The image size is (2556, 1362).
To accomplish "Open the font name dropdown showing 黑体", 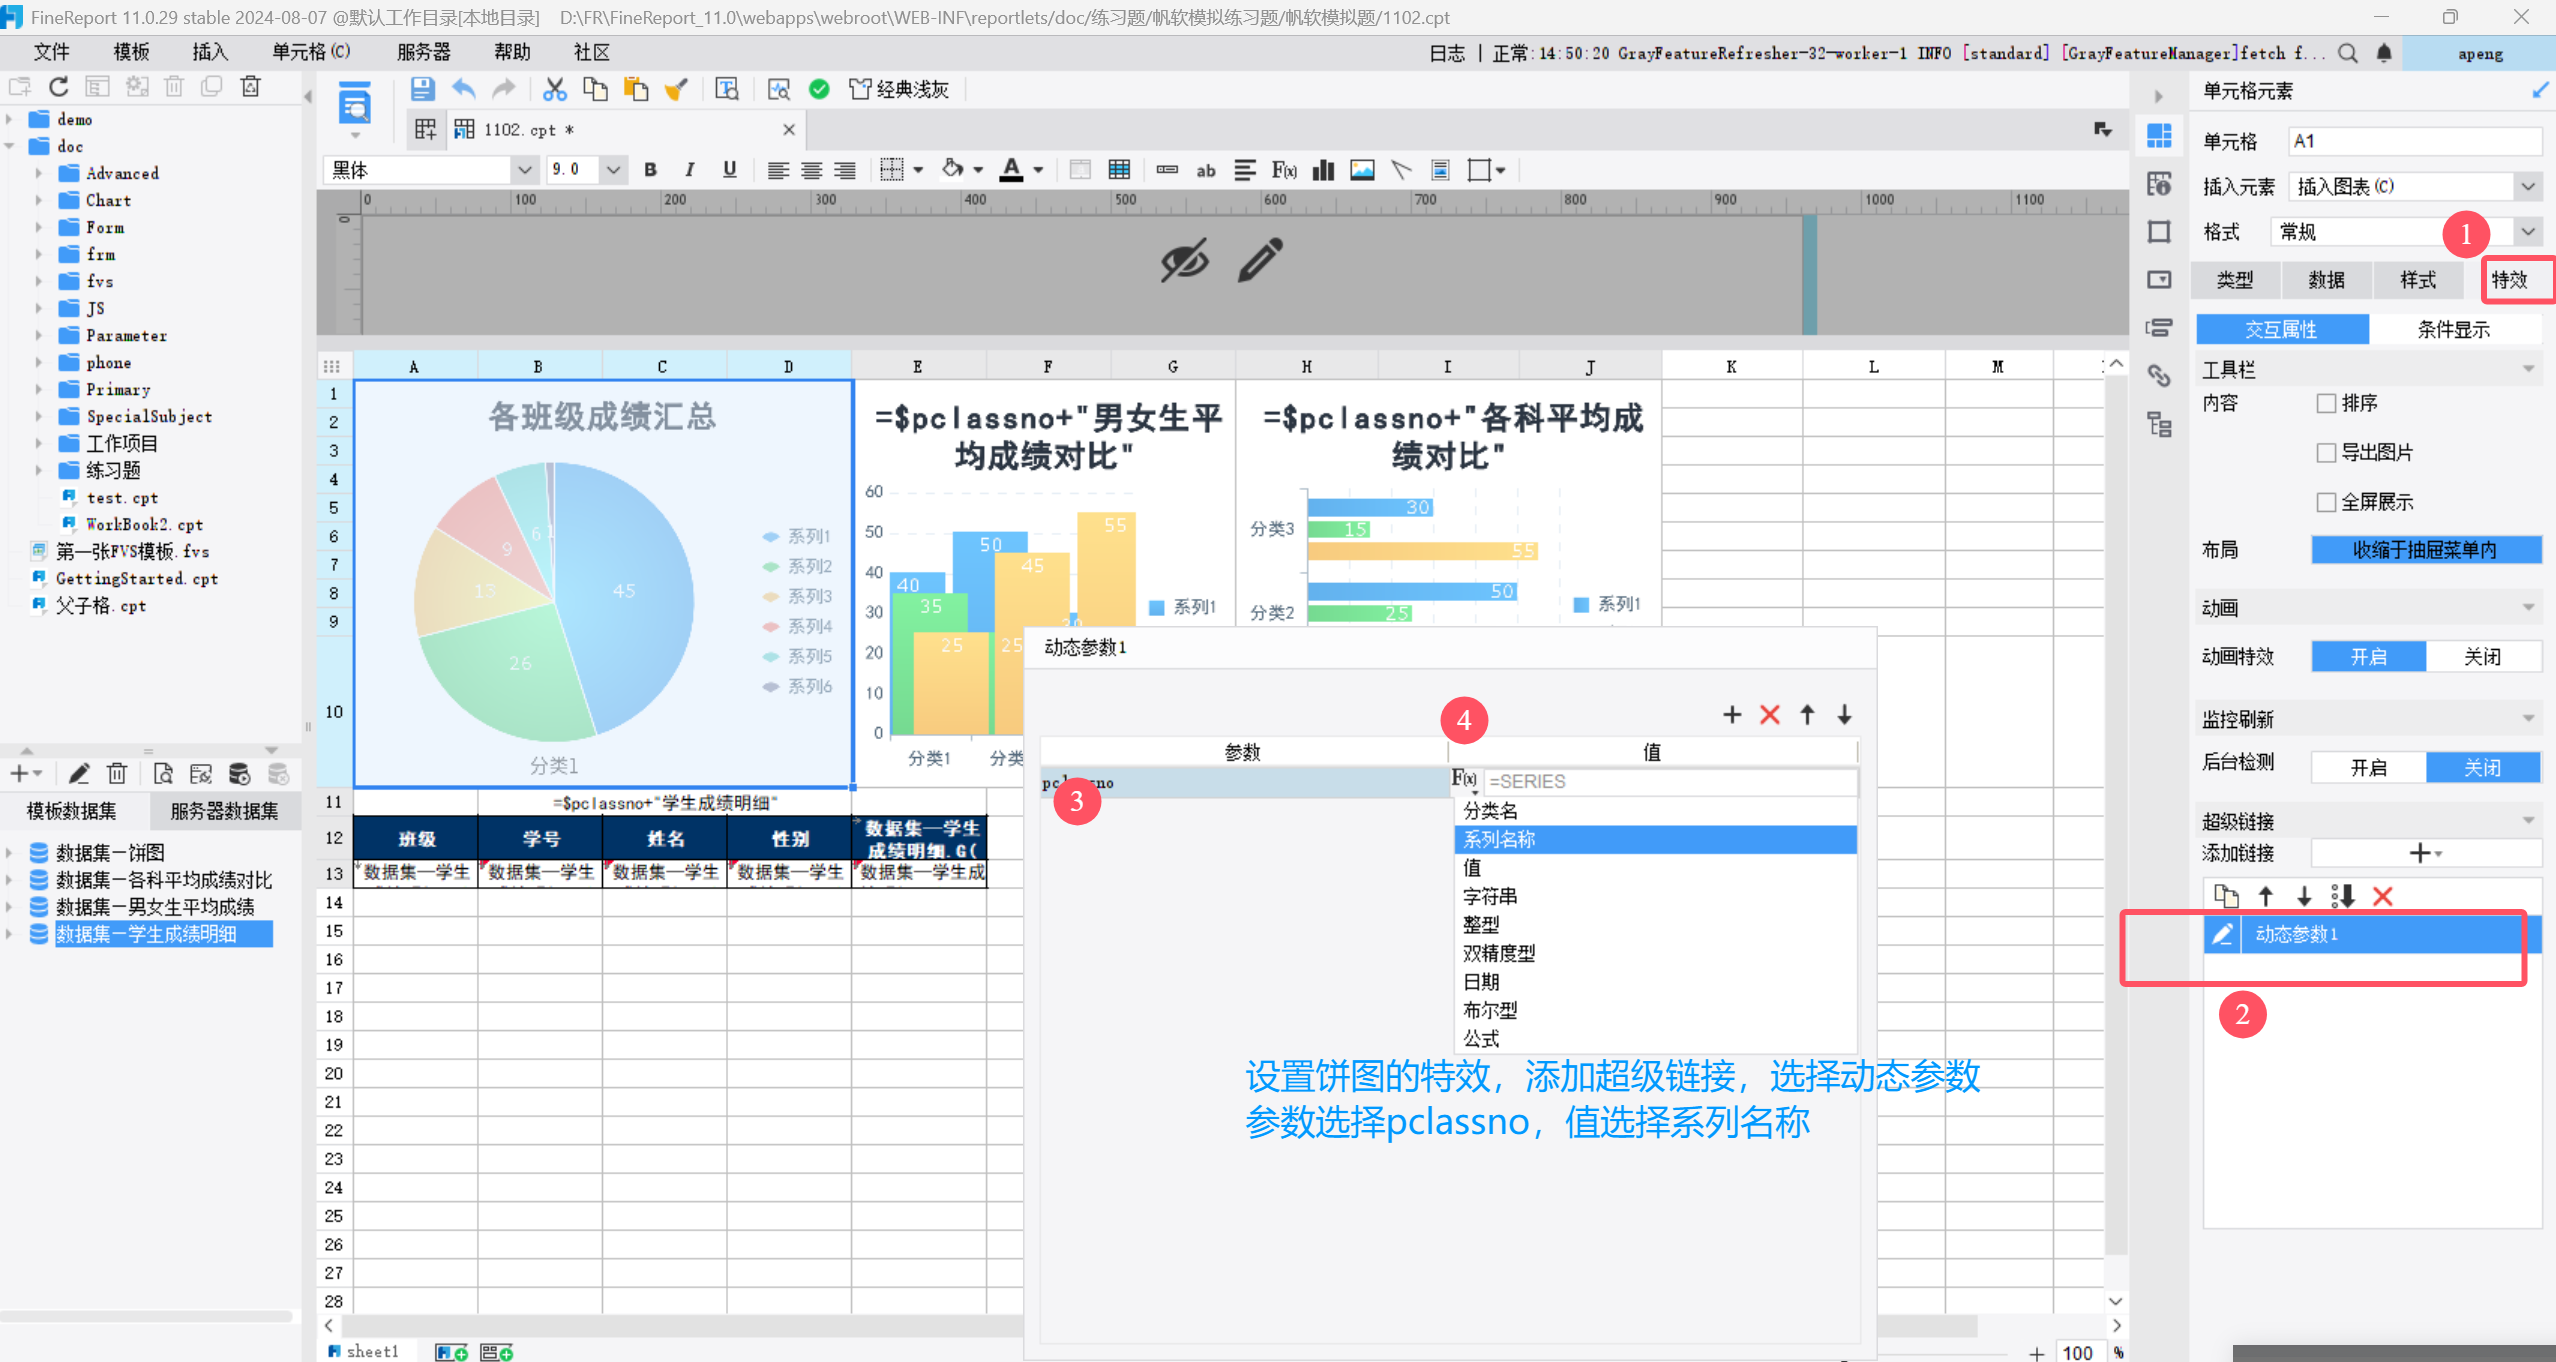I will pos(524,170).
